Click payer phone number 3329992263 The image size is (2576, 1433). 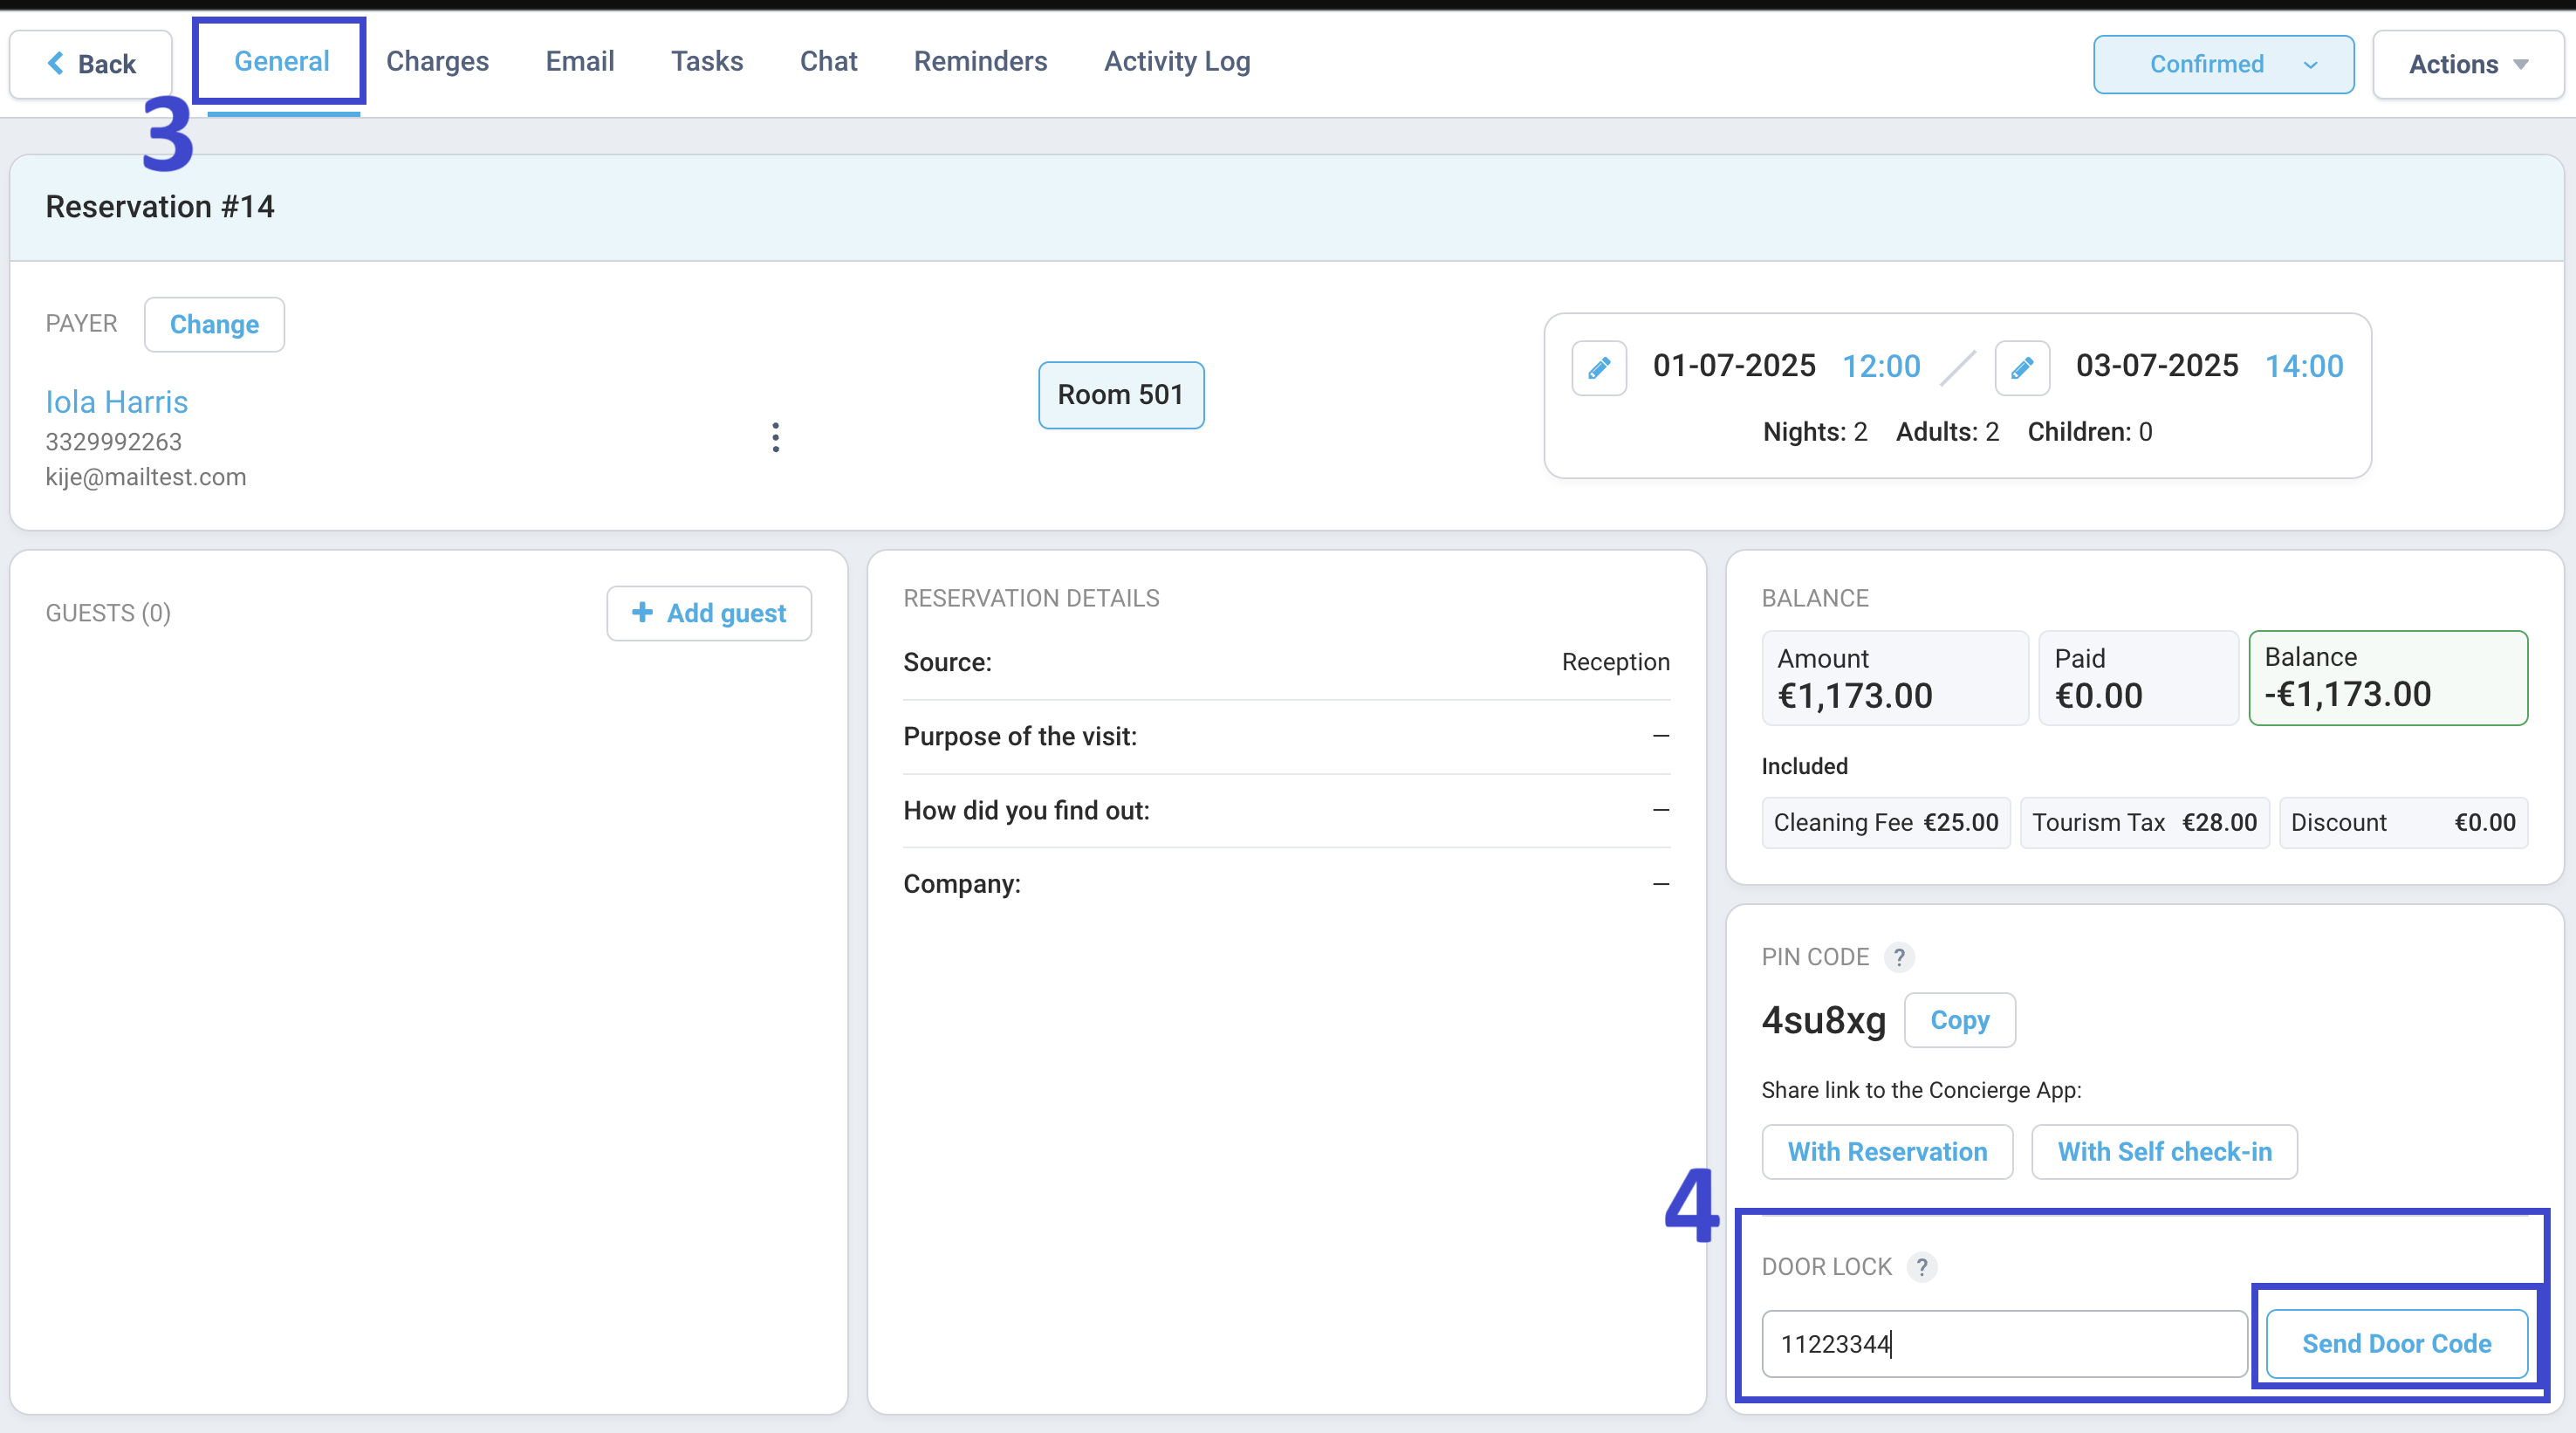point(114,442)
